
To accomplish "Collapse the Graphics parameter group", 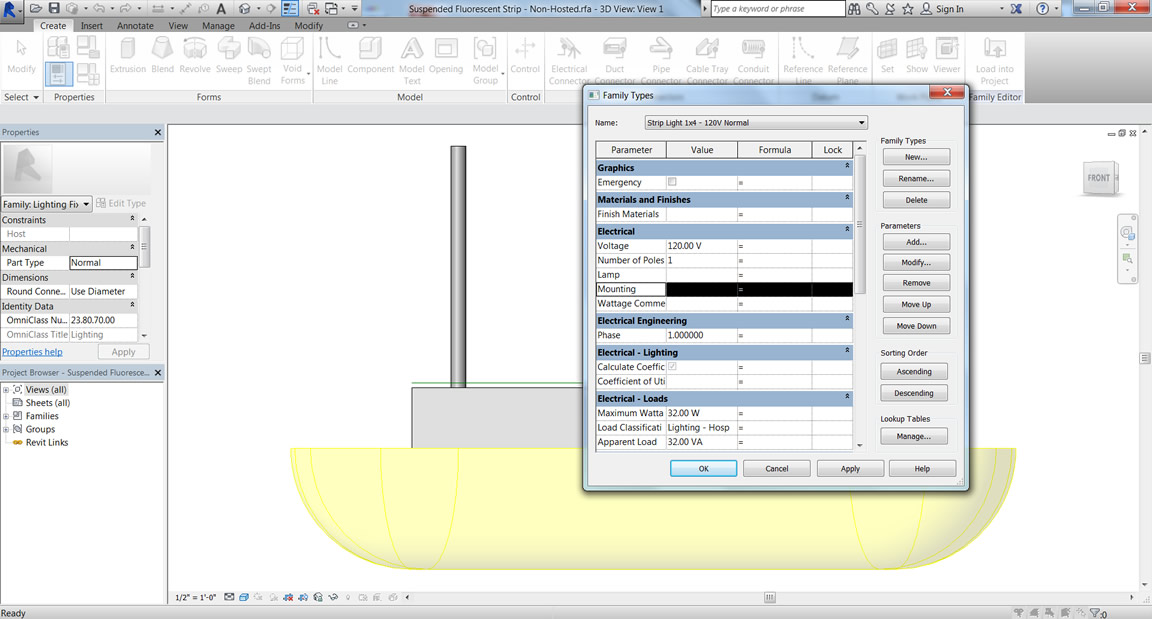I will coord(847,167).
